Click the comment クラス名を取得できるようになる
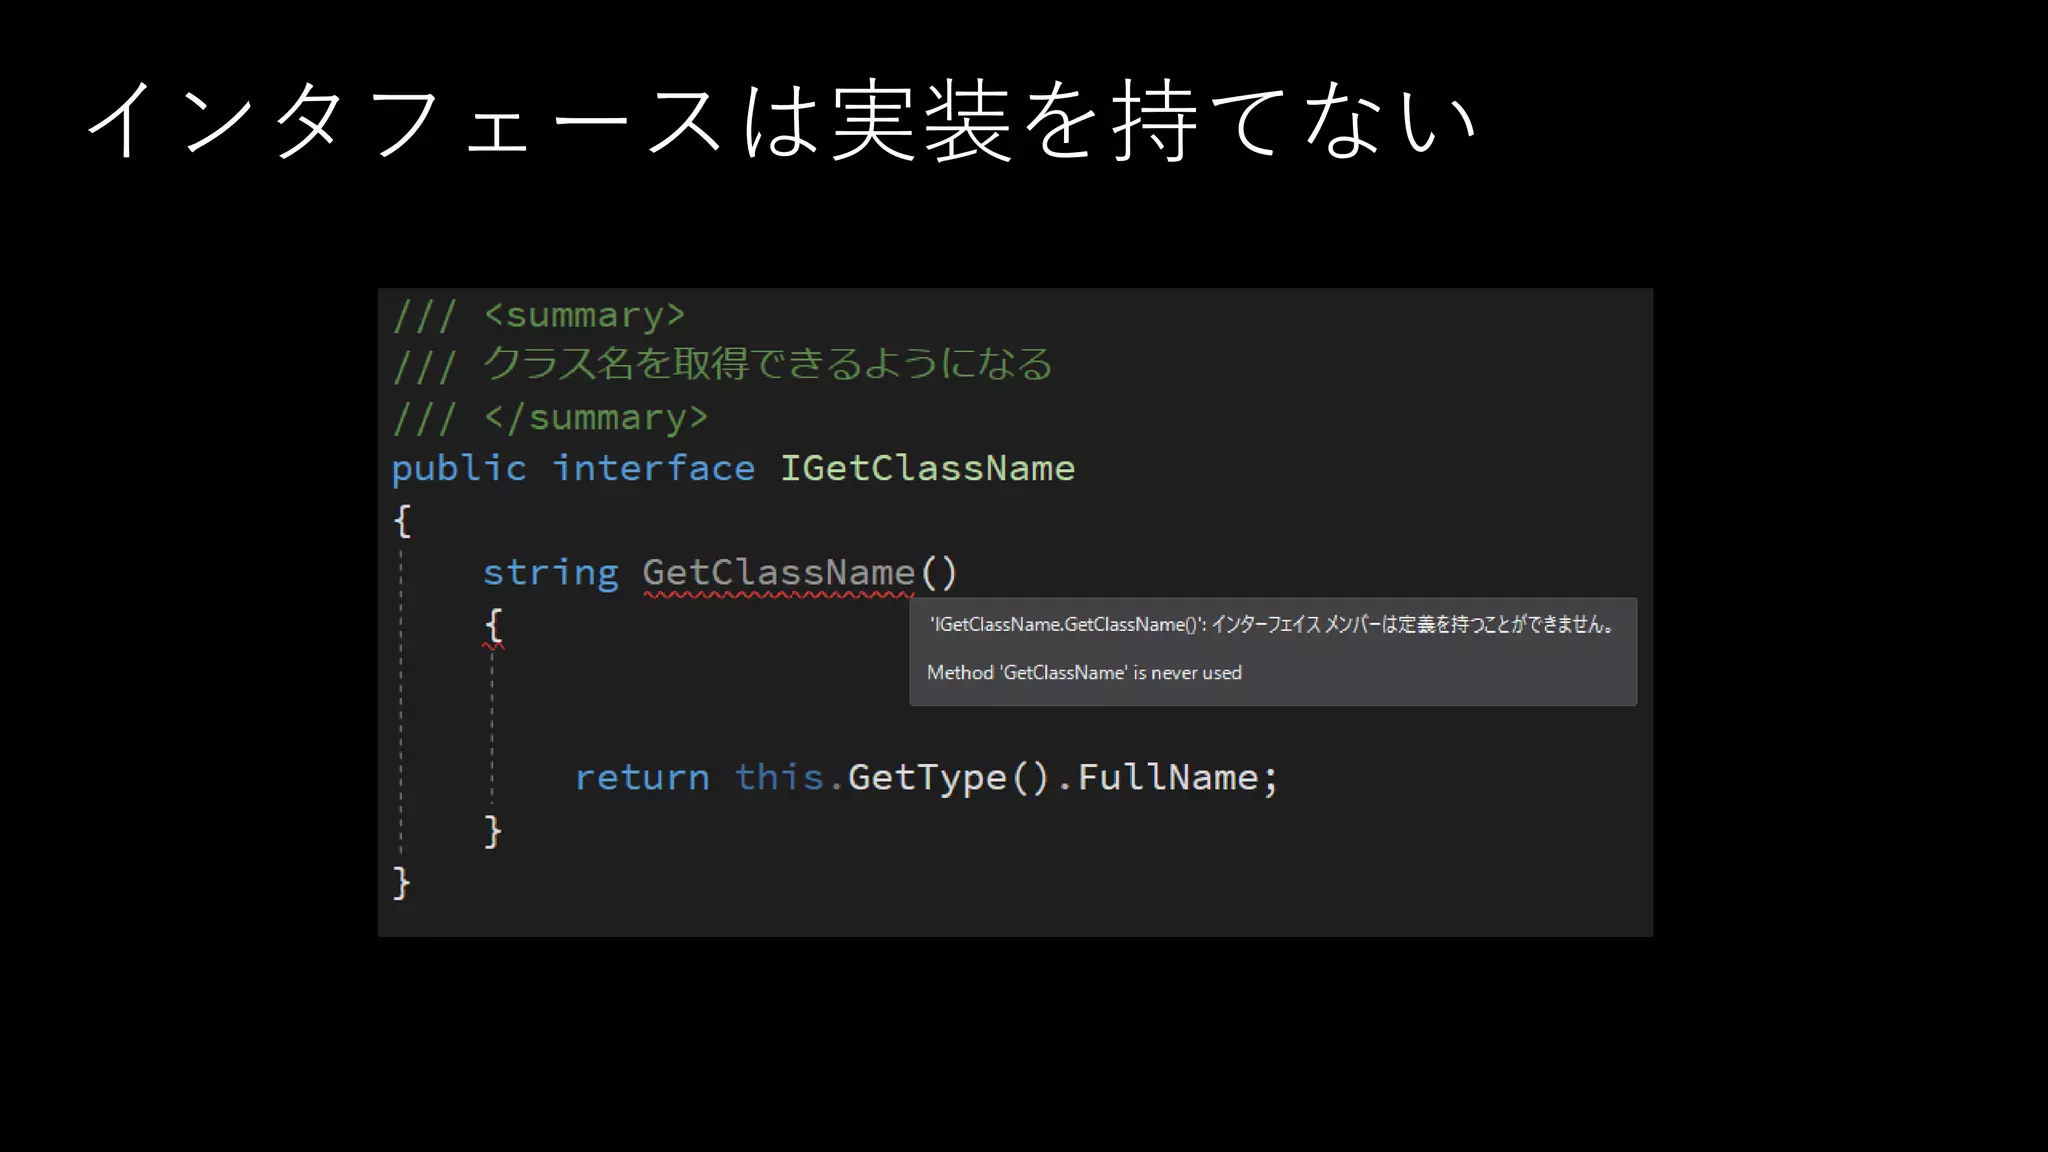 pyautogui.click(x=768, y=363)
